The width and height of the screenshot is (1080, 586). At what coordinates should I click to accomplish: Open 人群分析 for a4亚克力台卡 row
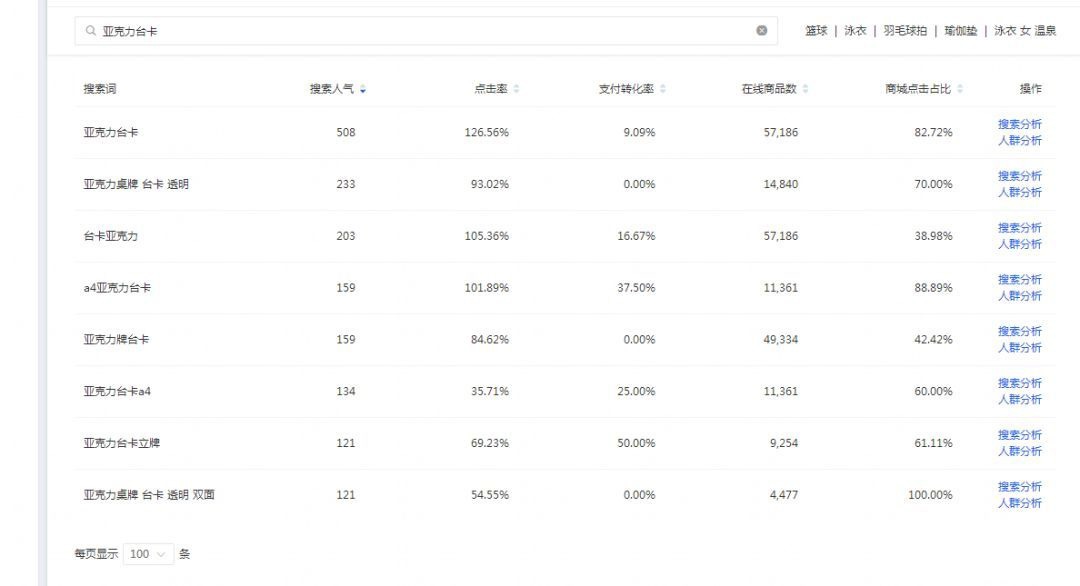click(1019, 295)
